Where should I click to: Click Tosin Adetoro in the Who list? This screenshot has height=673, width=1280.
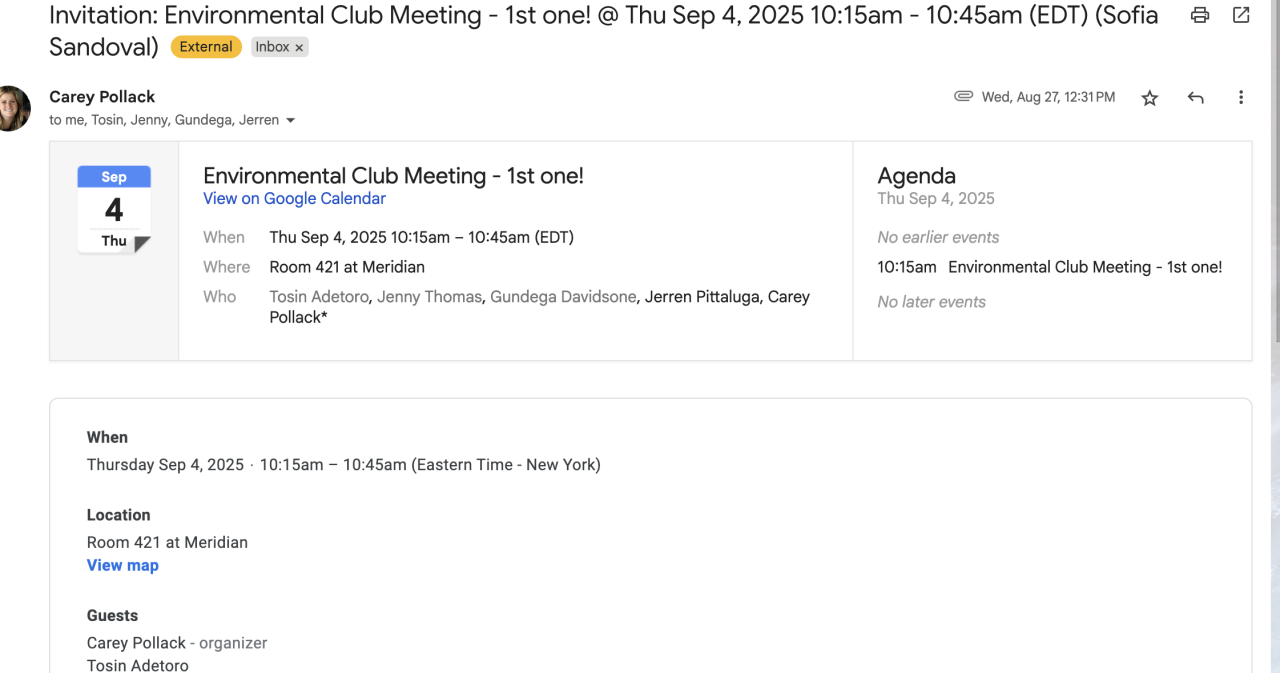tap(319, 296)
